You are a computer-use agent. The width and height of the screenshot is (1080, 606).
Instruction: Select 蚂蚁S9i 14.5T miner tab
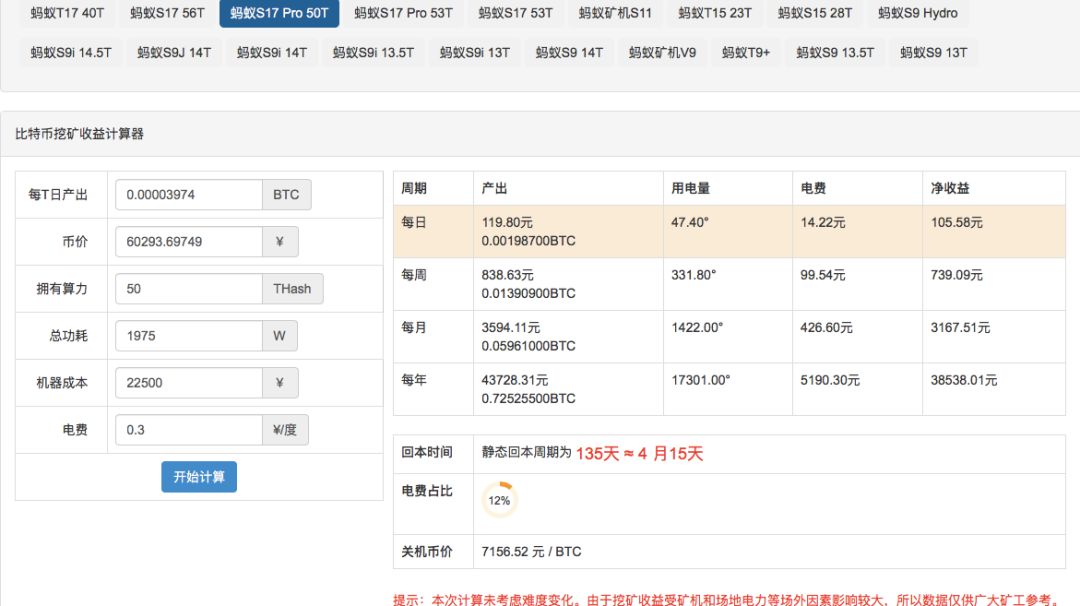coord(71,52)
